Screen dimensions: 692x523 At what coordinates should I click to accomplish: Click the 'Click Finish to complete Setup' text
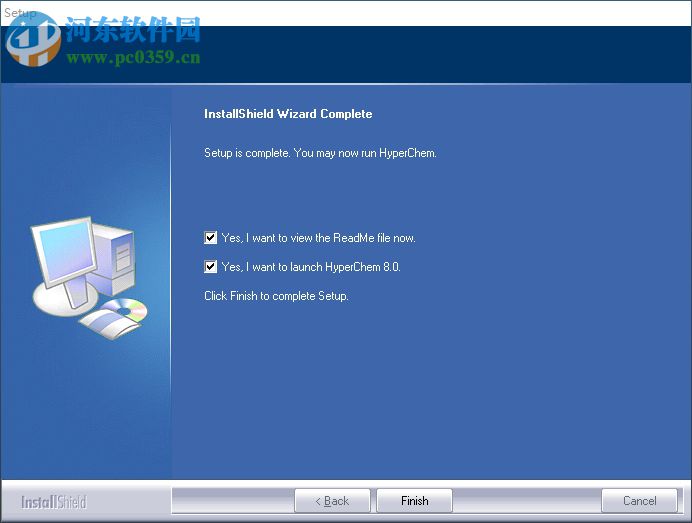[276, 296]
